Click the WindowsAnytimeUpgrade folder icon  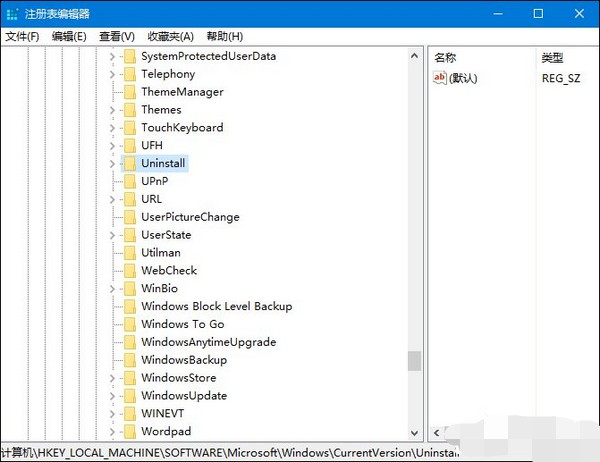(x=130, y=342)
